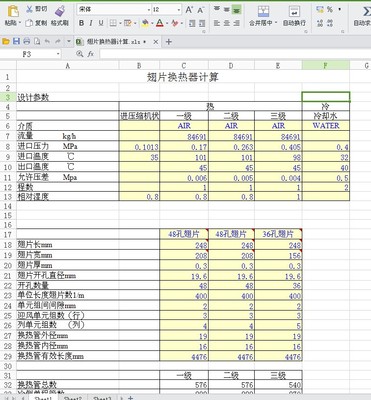The height and width of the screenshot is (400, 371).
Task: Open a new document tab with plus
Action: coord(169,42)
